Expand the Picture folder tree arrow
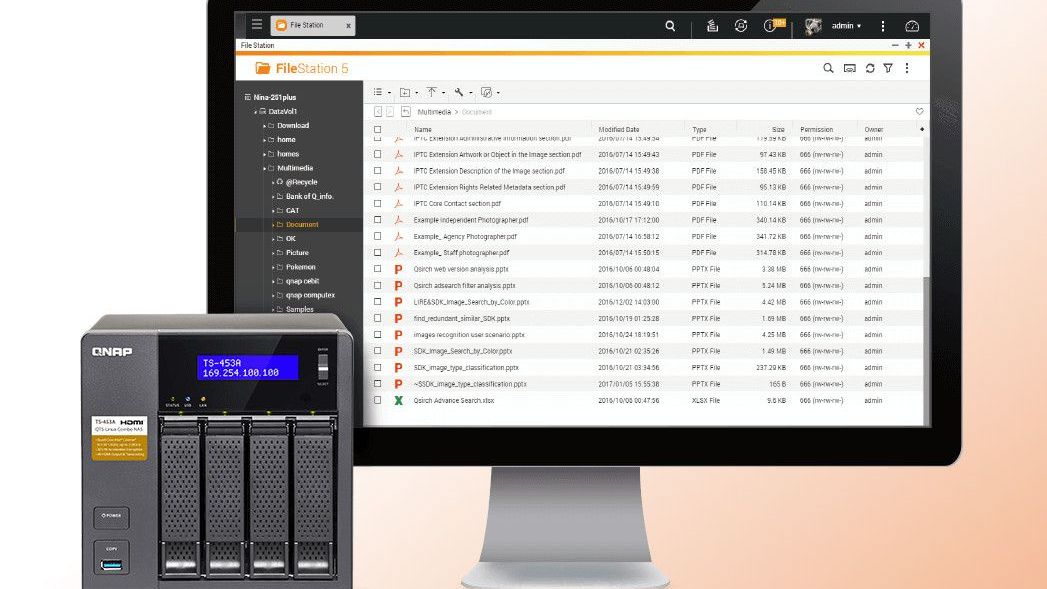This screenshot has width=1047, height=589. [x=273, y=252]
